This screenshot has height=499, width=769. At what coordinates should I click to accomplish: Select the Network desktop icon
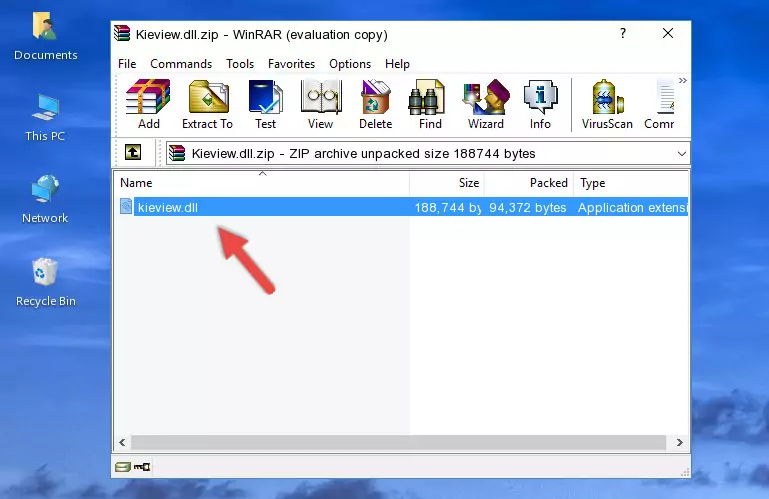[45, 199]
